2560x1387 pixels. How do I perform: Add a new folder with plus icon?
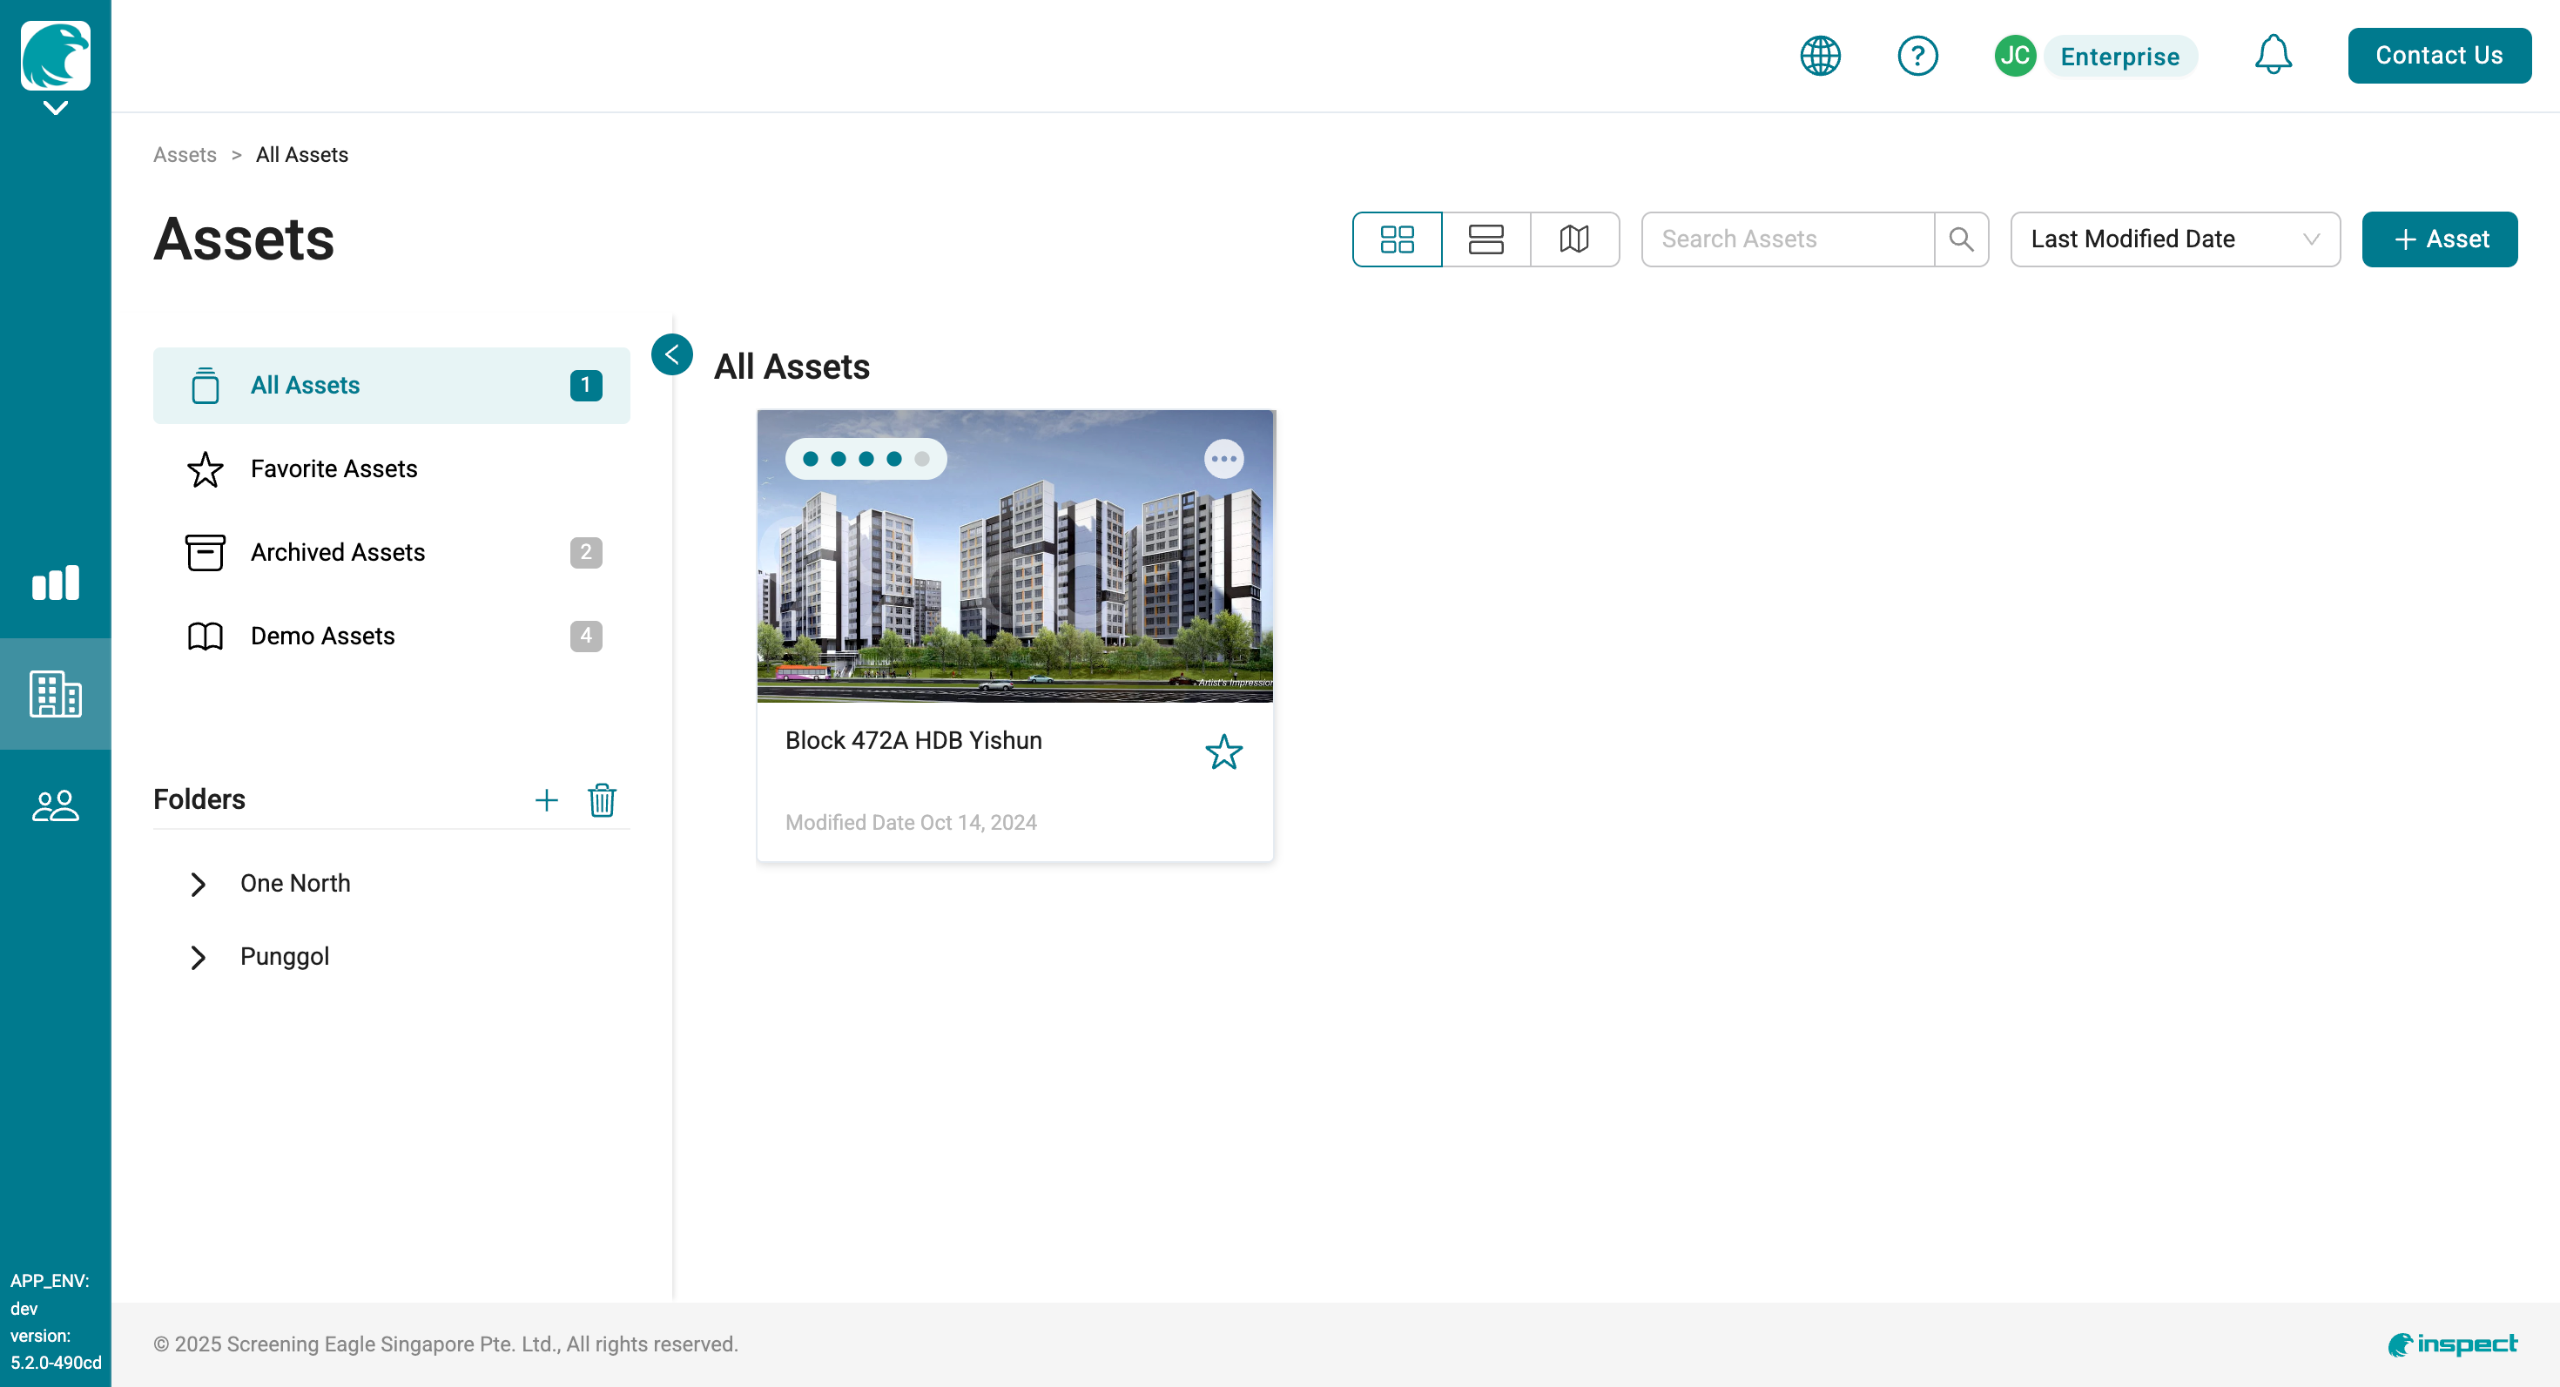(x=546, y=800)
